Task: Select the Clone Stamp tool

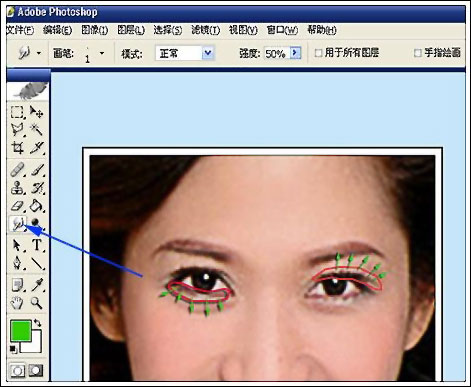Action: [x=17, y=188]
